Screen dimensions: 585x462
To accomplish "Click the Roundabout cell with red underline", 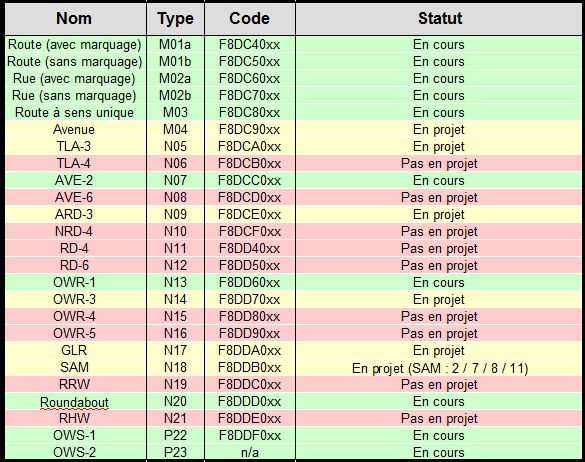I will point(75,402).
